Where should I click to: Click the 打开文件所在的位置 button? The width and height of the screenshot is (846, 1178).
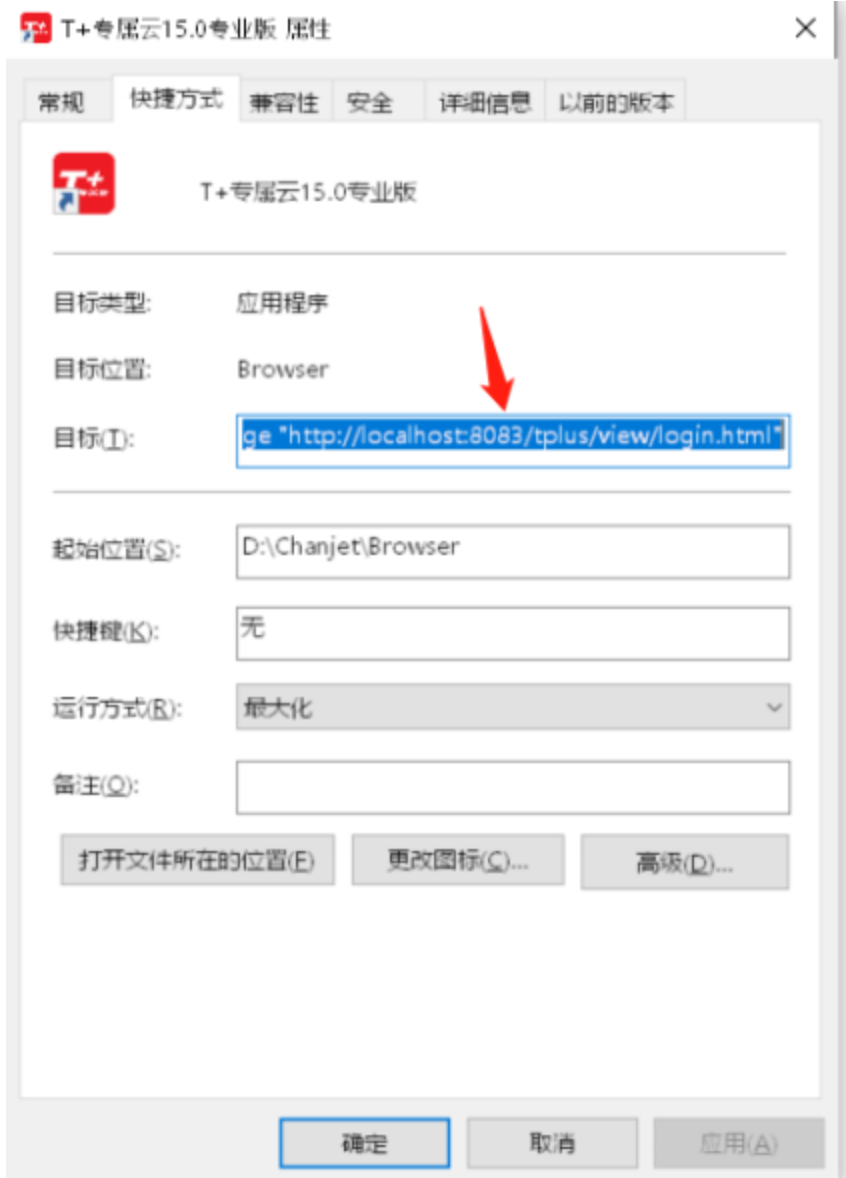[x=198, y=860]
